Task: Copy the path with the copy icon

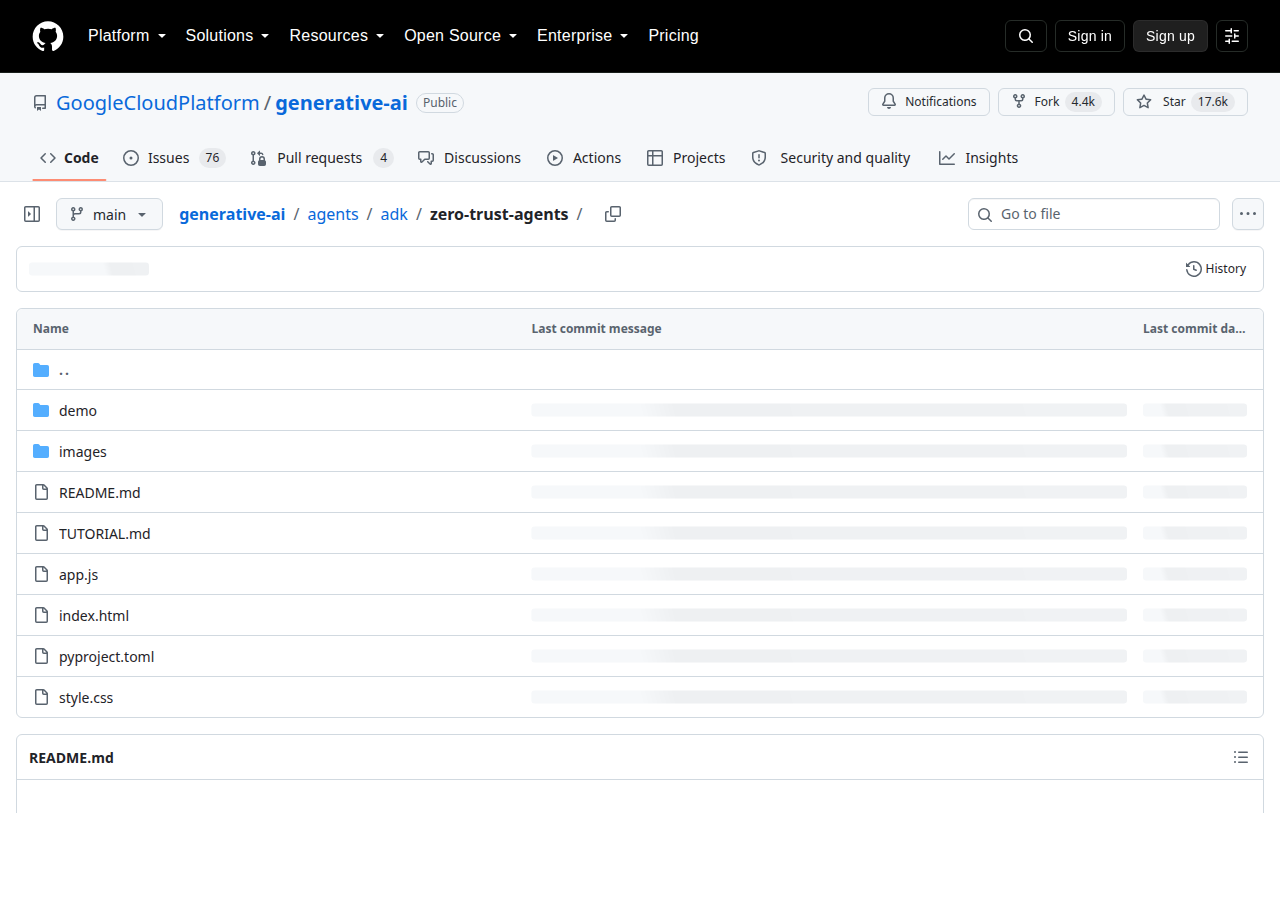Action: [x=613, y=214]
